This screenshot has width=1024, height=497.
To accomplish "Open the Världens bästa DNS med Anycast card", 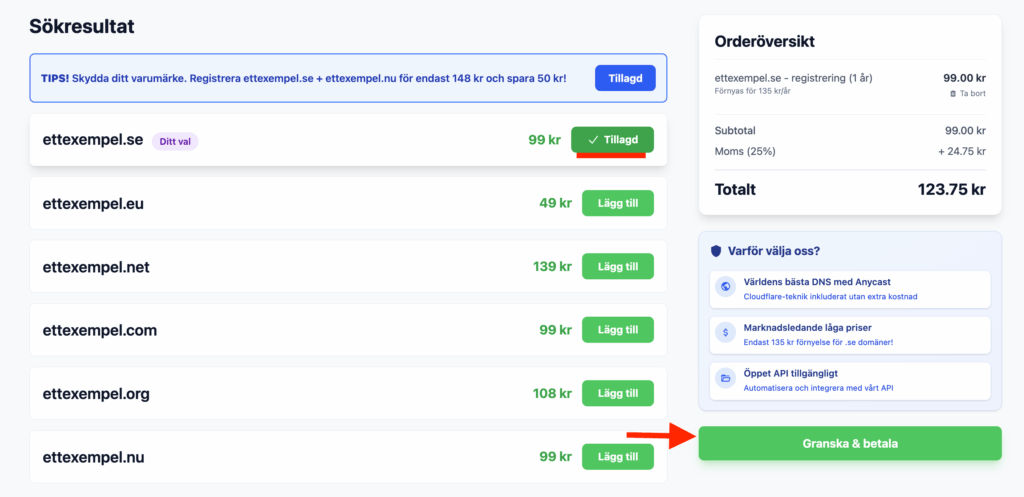I will point(850,288).
